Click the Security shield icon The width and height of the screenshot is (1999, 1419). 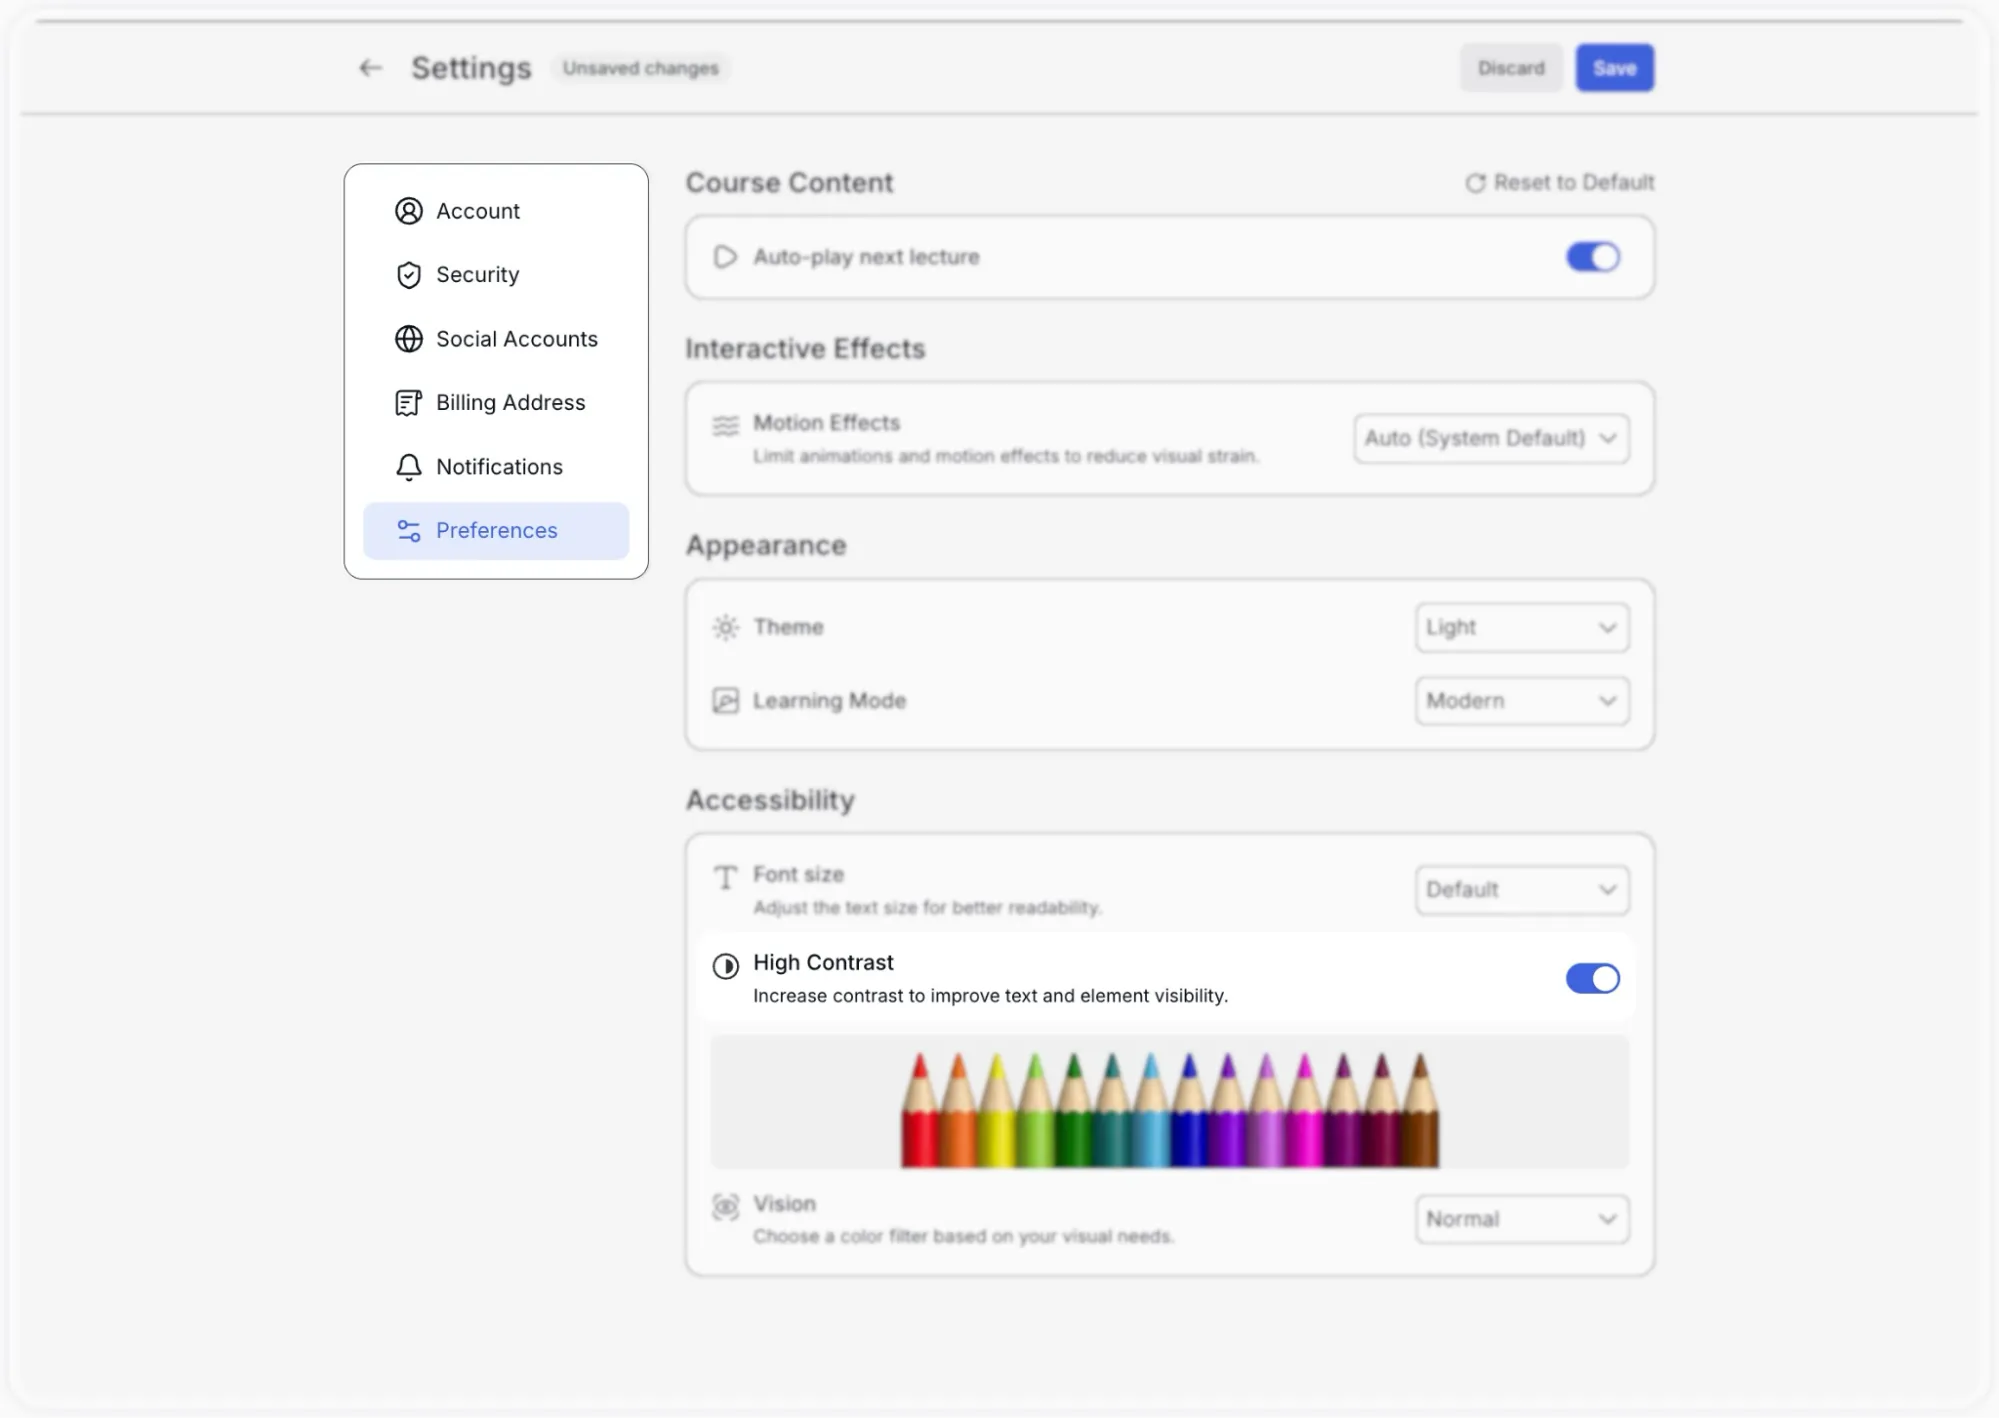click(408, 275)
